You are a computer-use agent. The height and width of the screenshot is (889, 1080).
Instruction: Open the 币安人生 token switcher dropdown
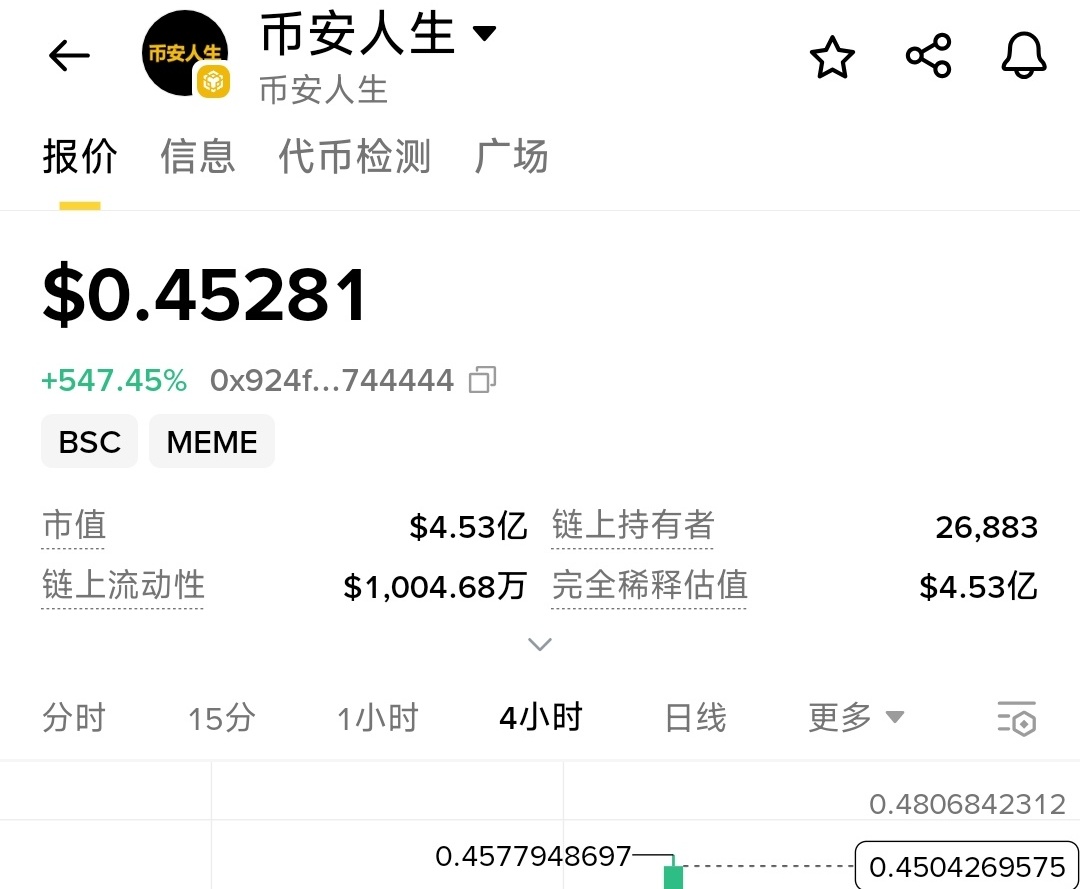tap(484, 32)
